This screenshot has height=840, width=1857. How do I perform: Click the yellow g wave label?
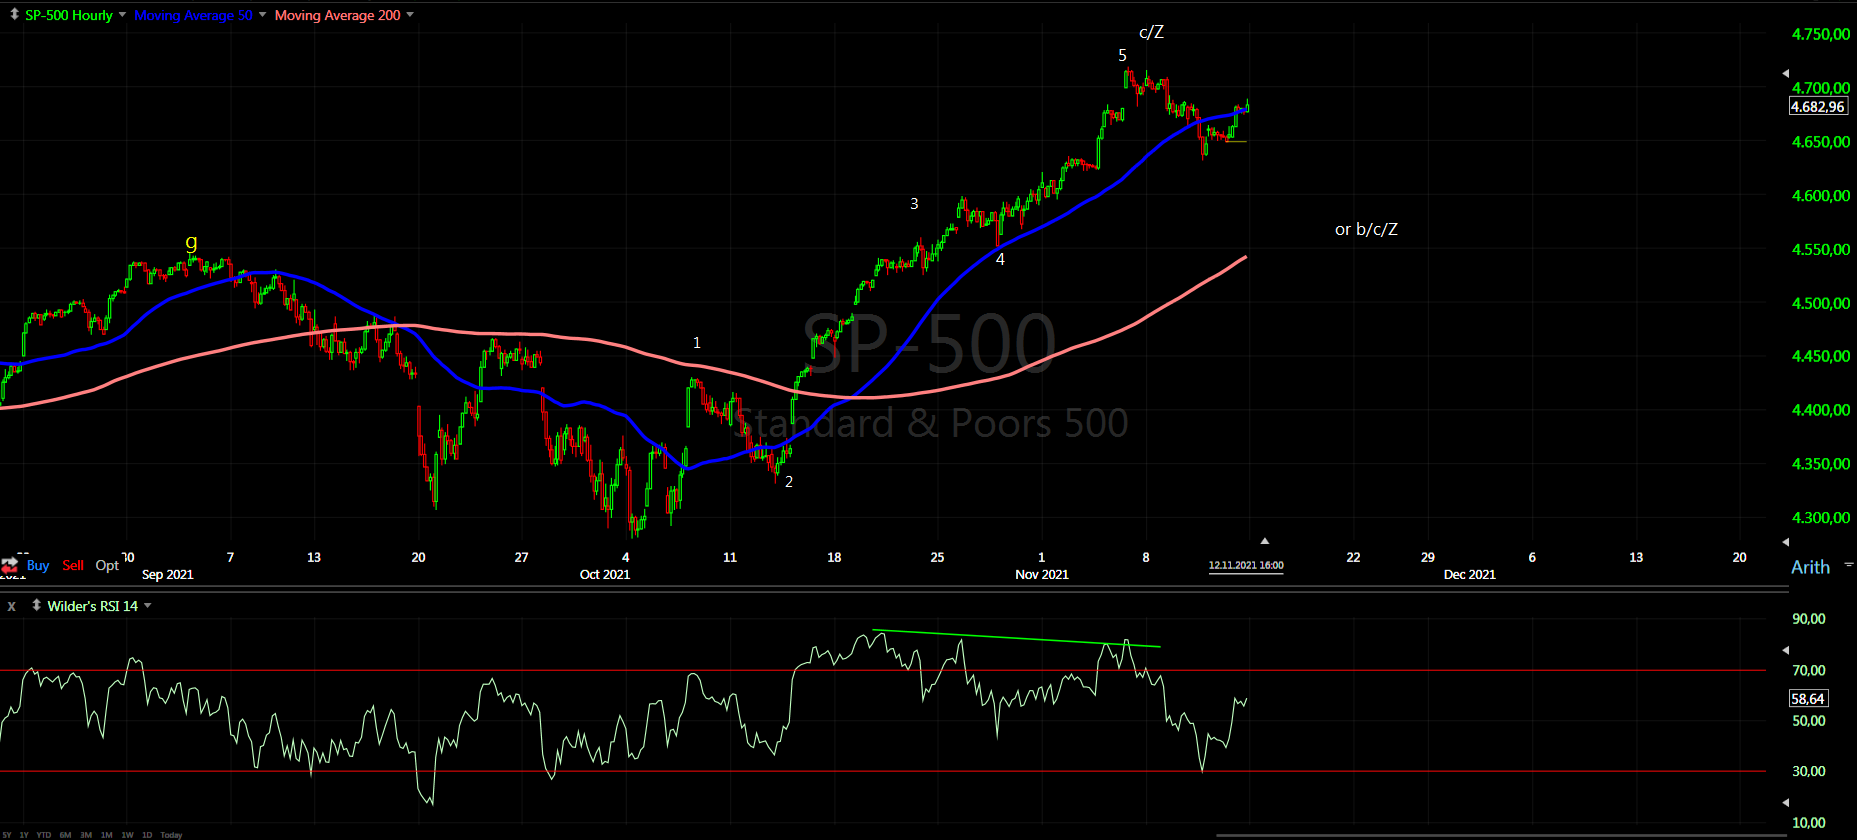(191, 242)
